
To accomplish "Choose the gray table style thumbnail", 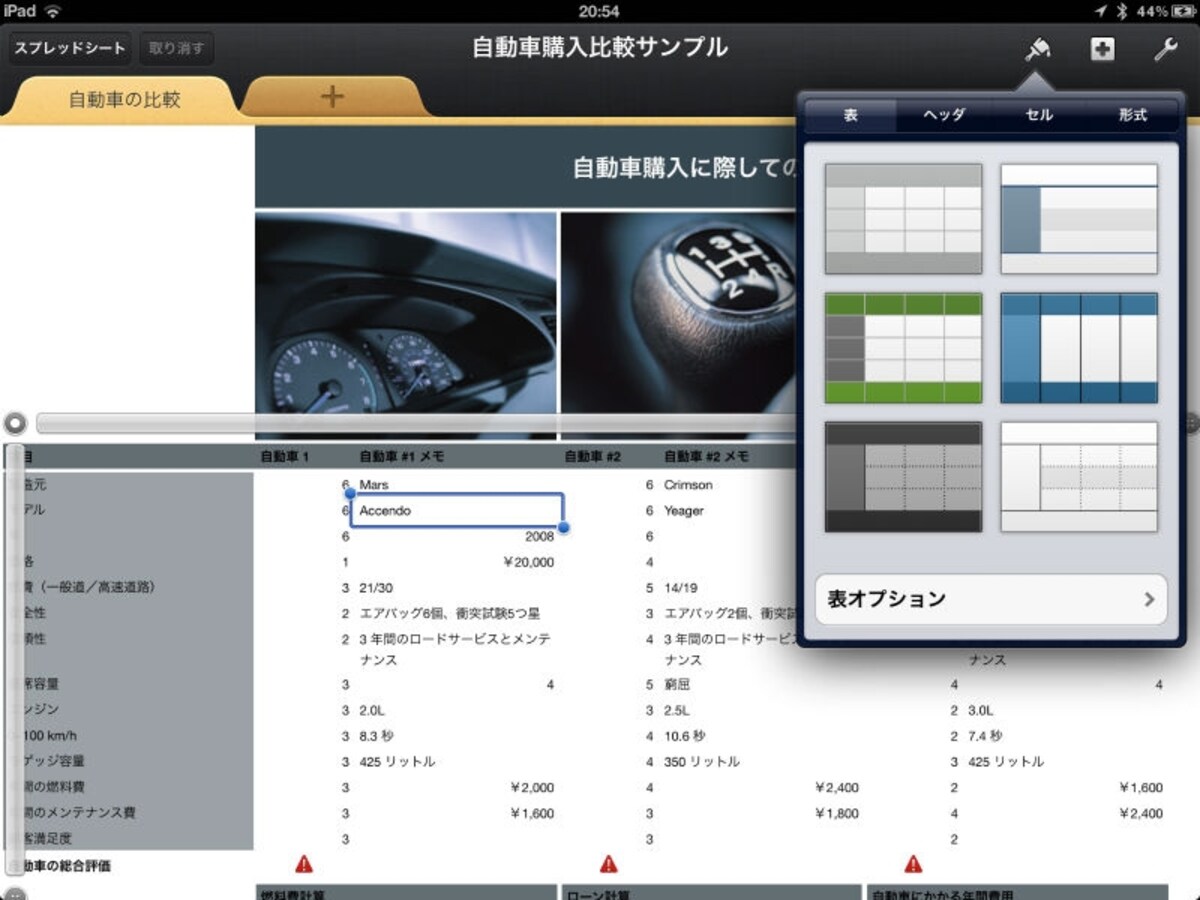I will coord(903,219).
